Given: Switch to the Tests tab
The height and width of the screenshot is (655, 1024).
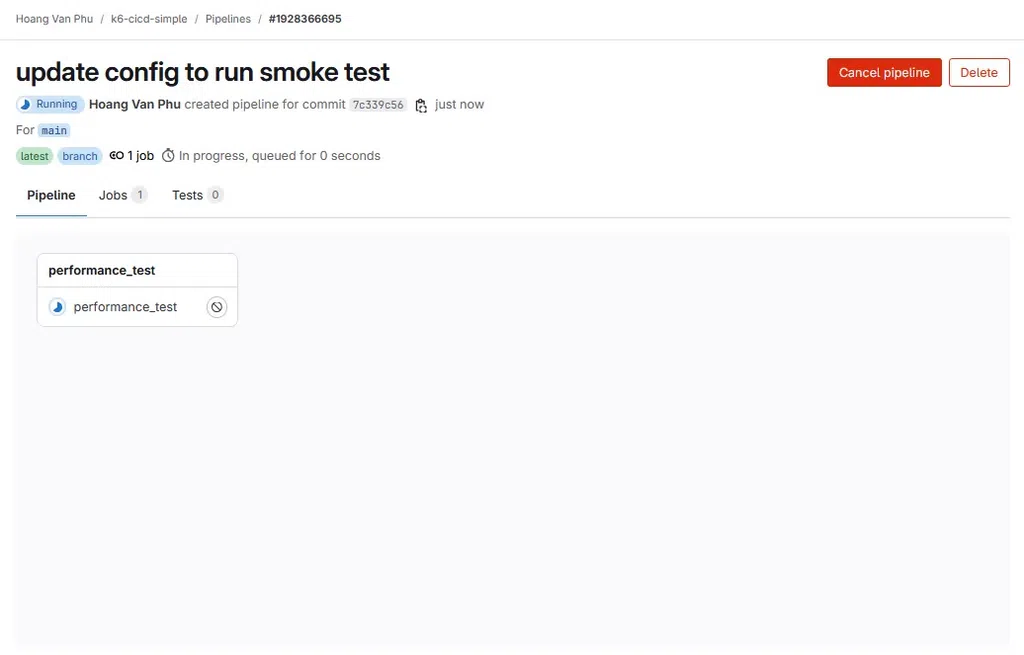Looking at the screenshot, I should click(x=197, y=195).
